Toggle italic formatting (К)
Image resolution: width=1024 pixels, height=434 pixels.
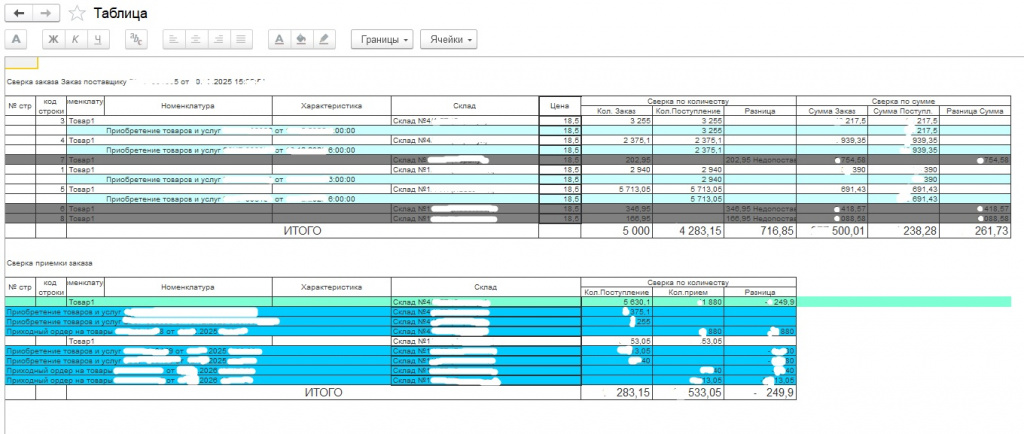[x=75, y=40]
